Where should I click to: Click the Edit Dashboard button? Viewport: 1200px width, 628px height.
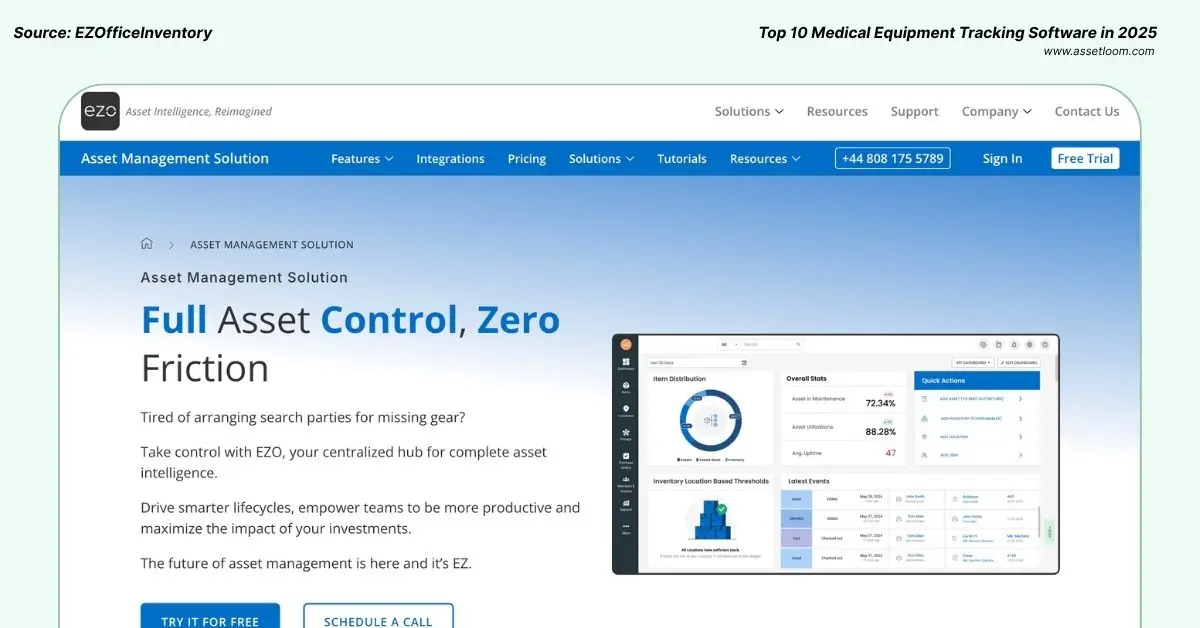(1019, 363)
